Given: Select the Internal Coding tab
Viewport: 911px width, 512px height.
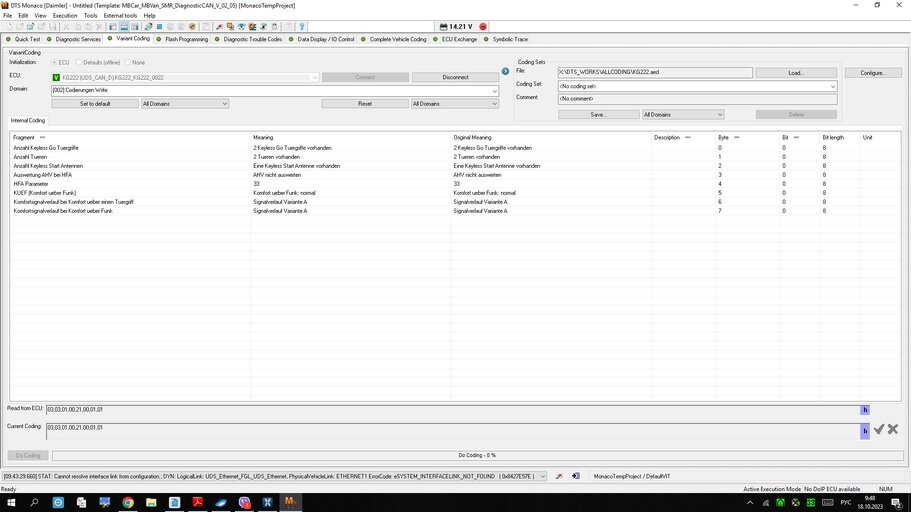Looking at the screenshot, I should (28, 120).
